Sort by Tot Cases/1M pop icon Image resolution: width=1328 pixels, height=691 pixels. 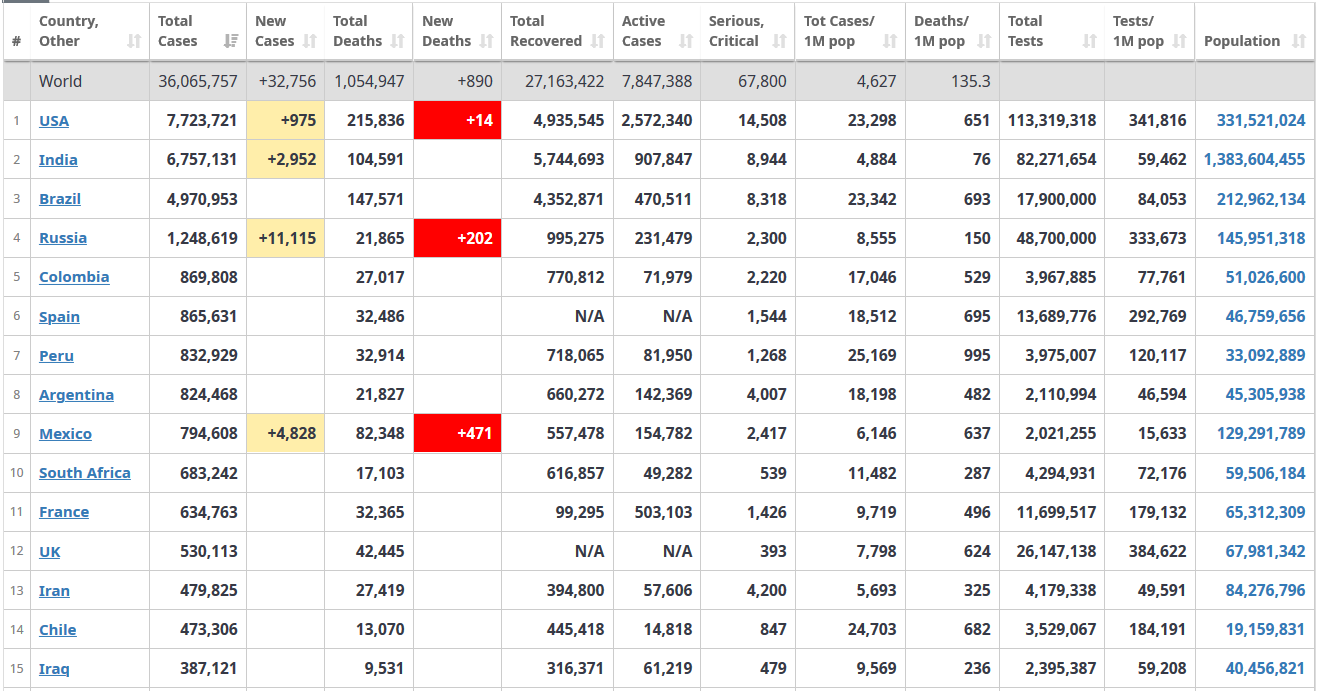click(x=890, y=41)
